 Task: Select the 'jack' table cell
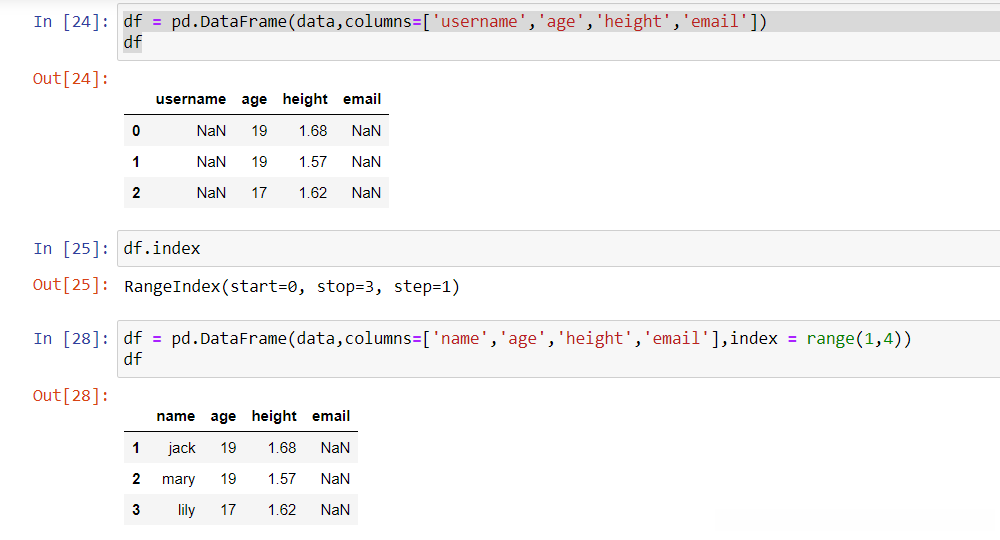pyautogui.click(x=182, y=448)
